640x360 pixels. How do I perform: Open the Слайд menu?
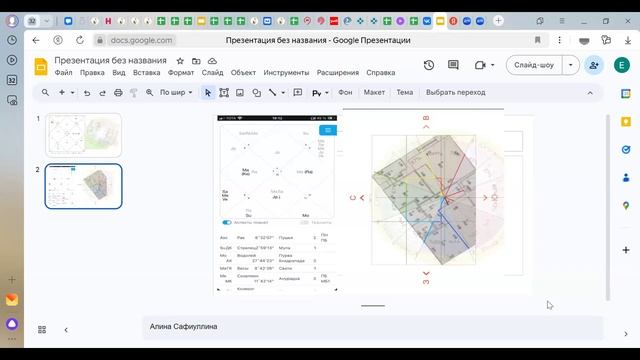[x=212, y=73]
